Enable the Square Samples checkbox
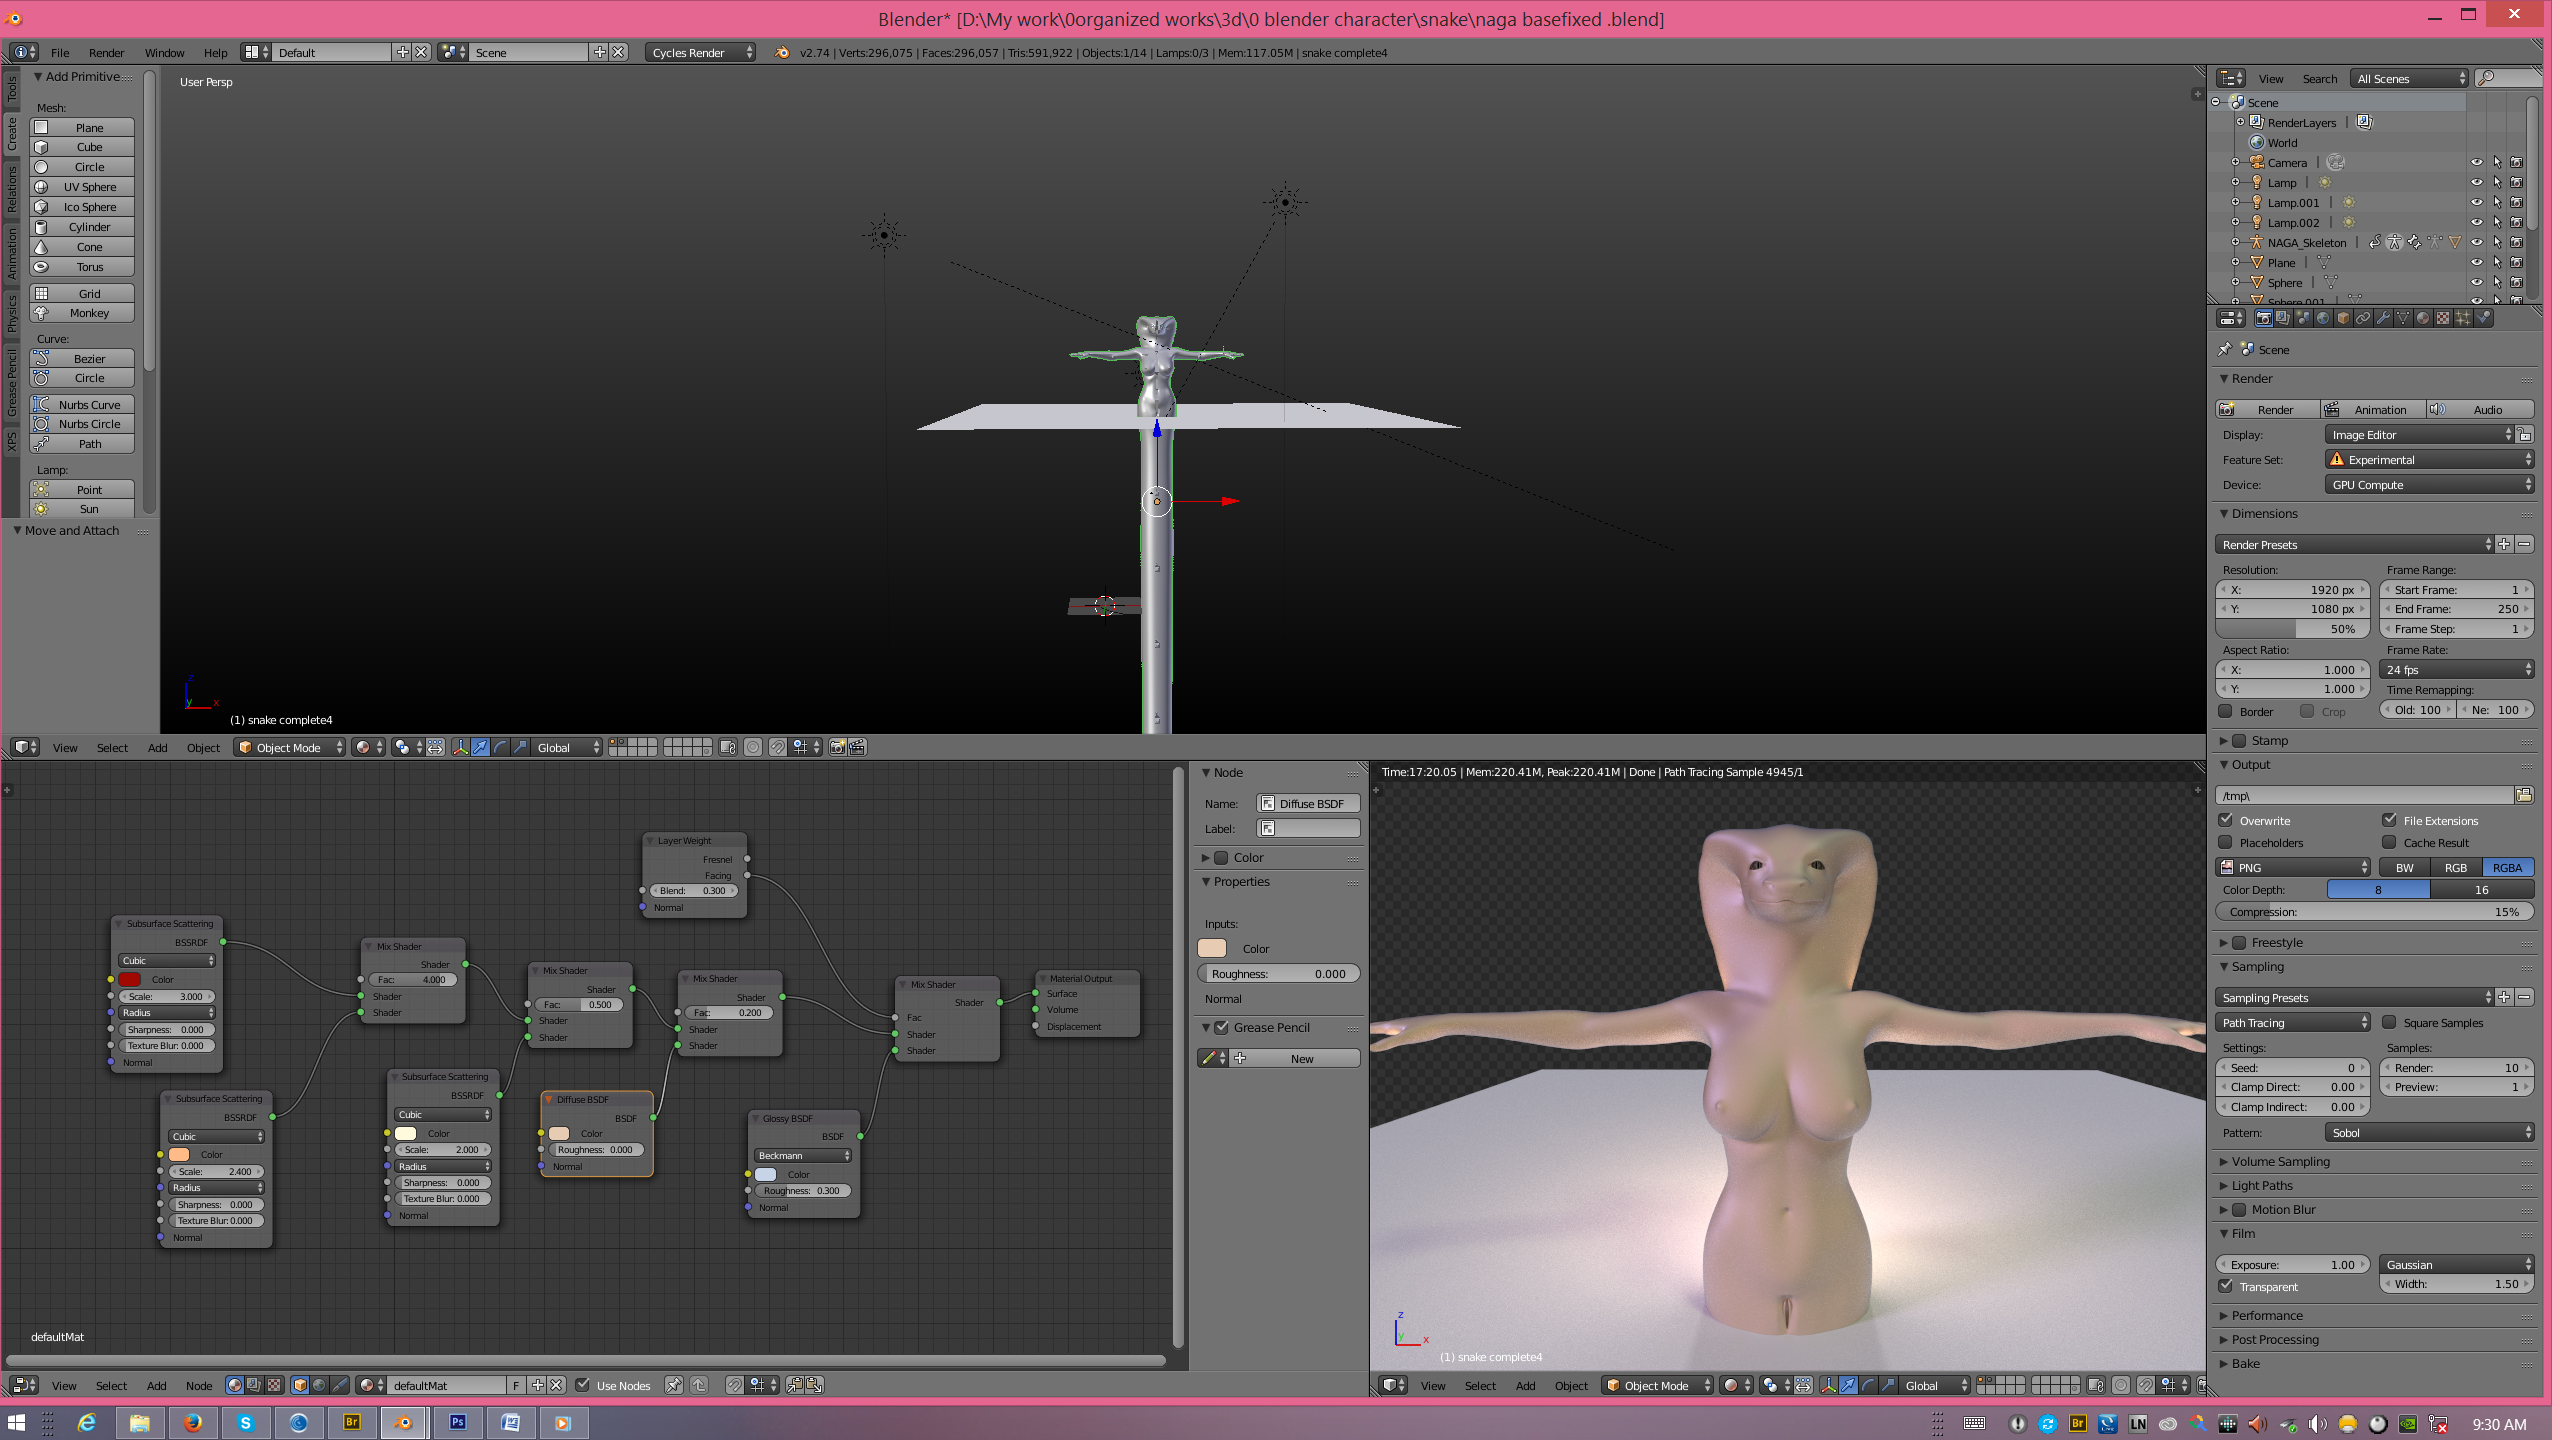The width and height of the screenshot is (2552, 1440). [2390, 1022]
